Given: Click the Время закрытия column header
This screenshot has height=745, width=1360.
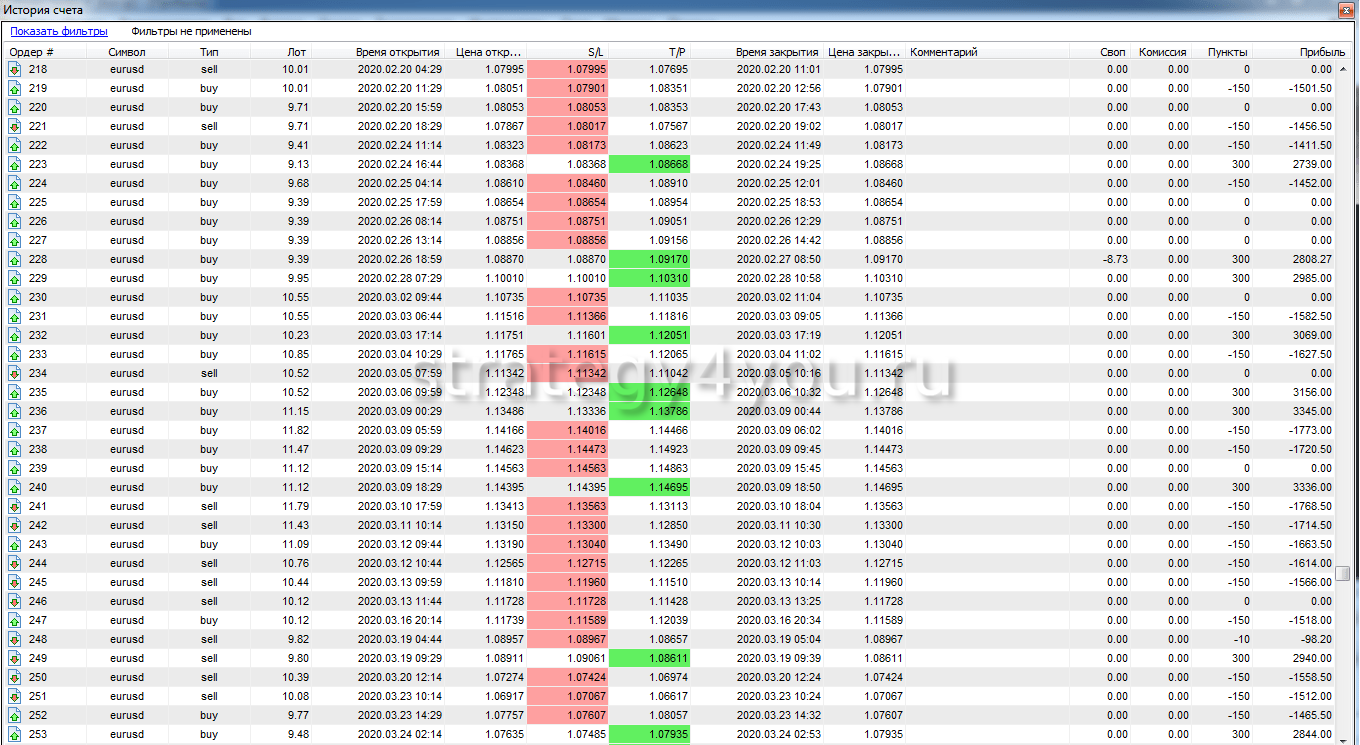Looking at the screenshot, I should click(777, 52).
